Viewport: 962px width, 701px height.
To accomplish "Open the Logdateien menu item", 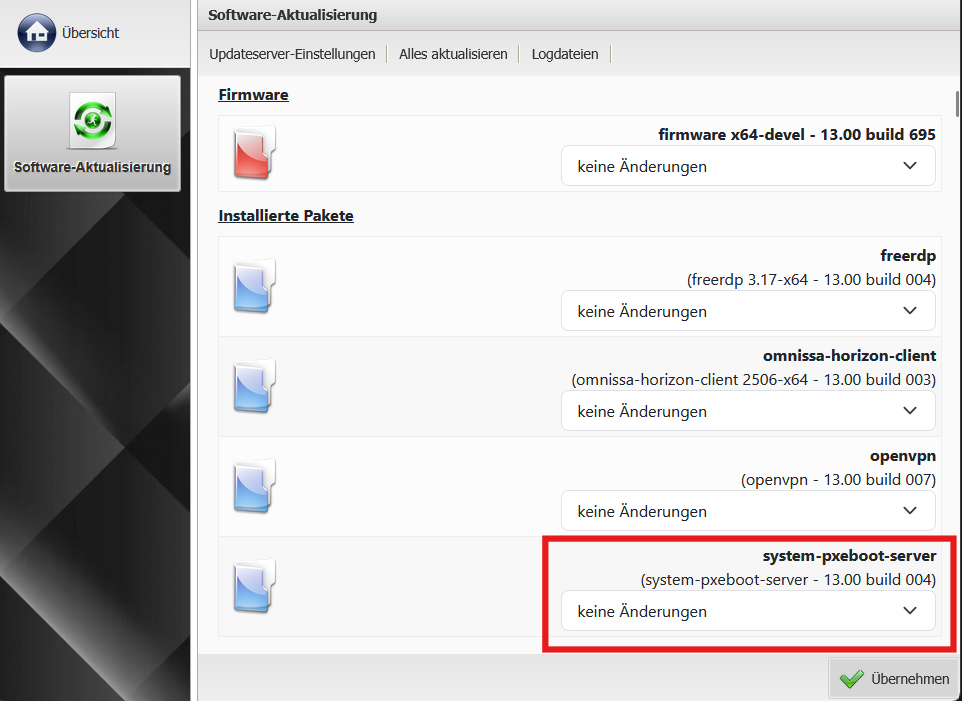I will tap(565, 54).
